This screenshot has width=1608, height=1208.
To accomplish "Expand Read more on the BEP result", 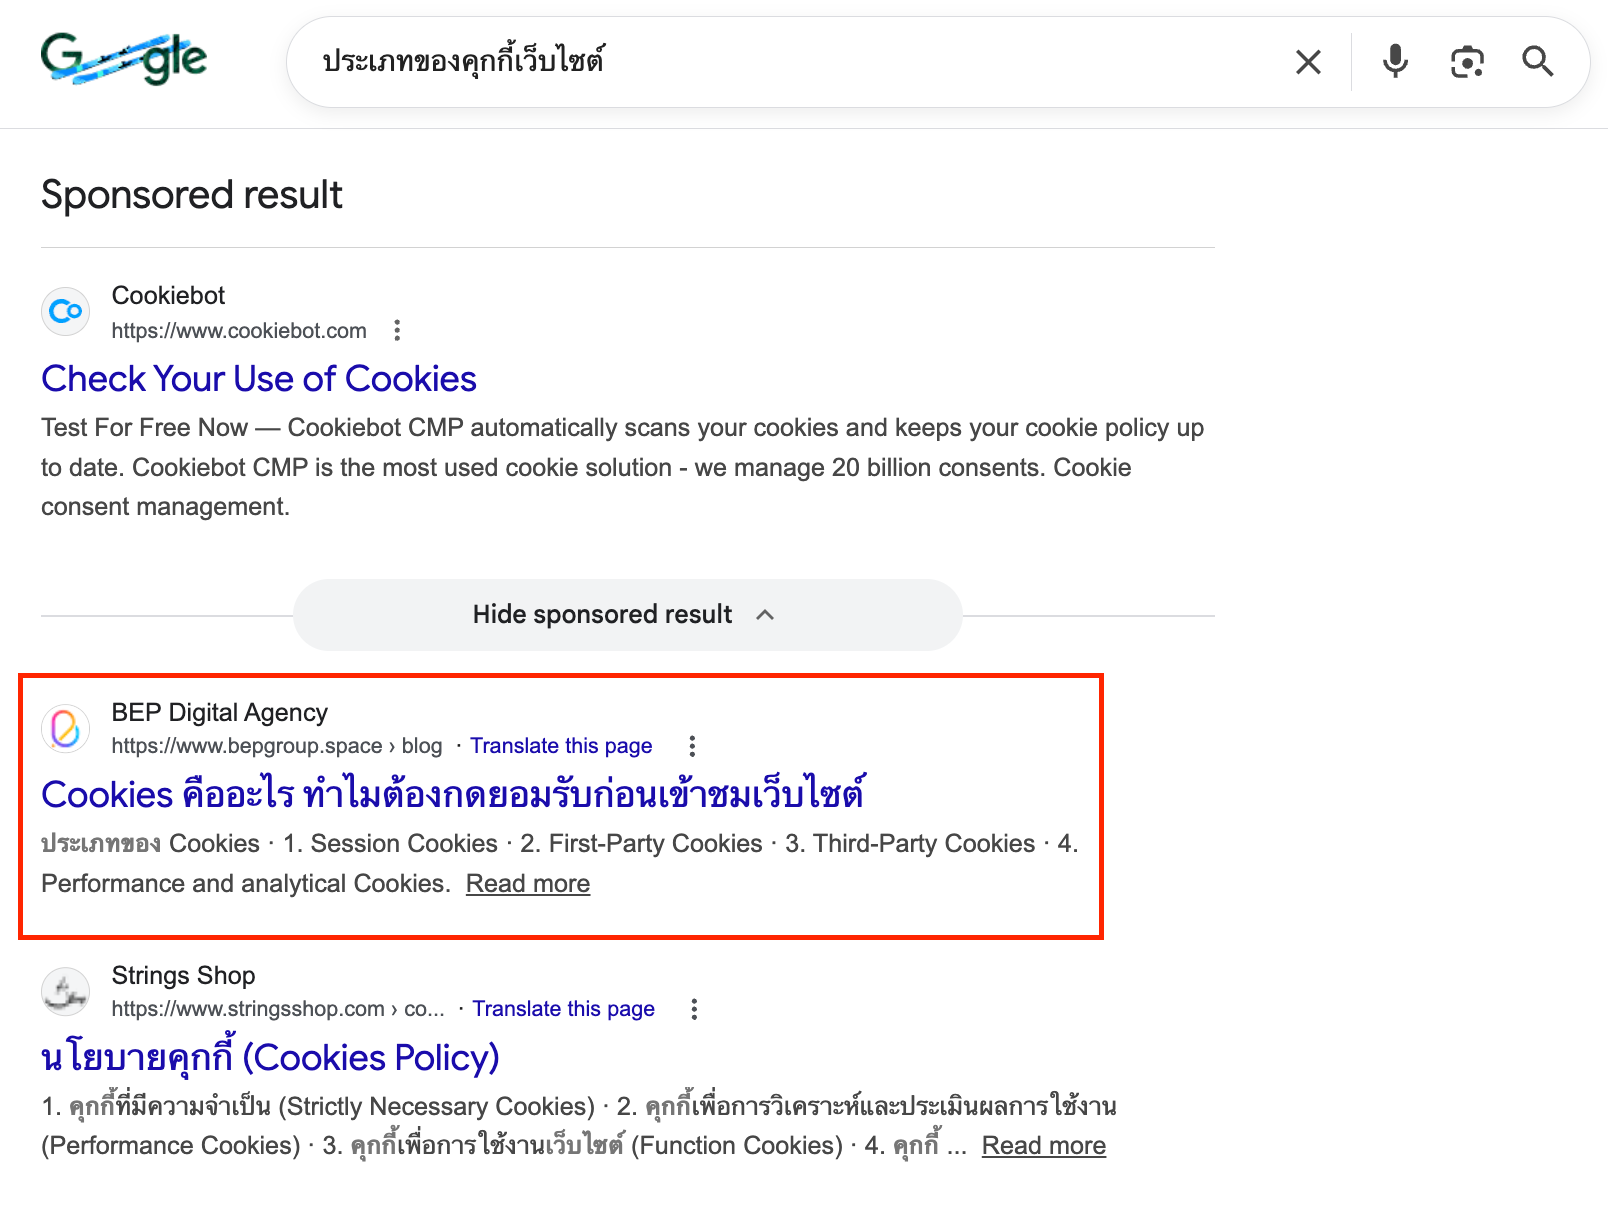I will [527, 883].
